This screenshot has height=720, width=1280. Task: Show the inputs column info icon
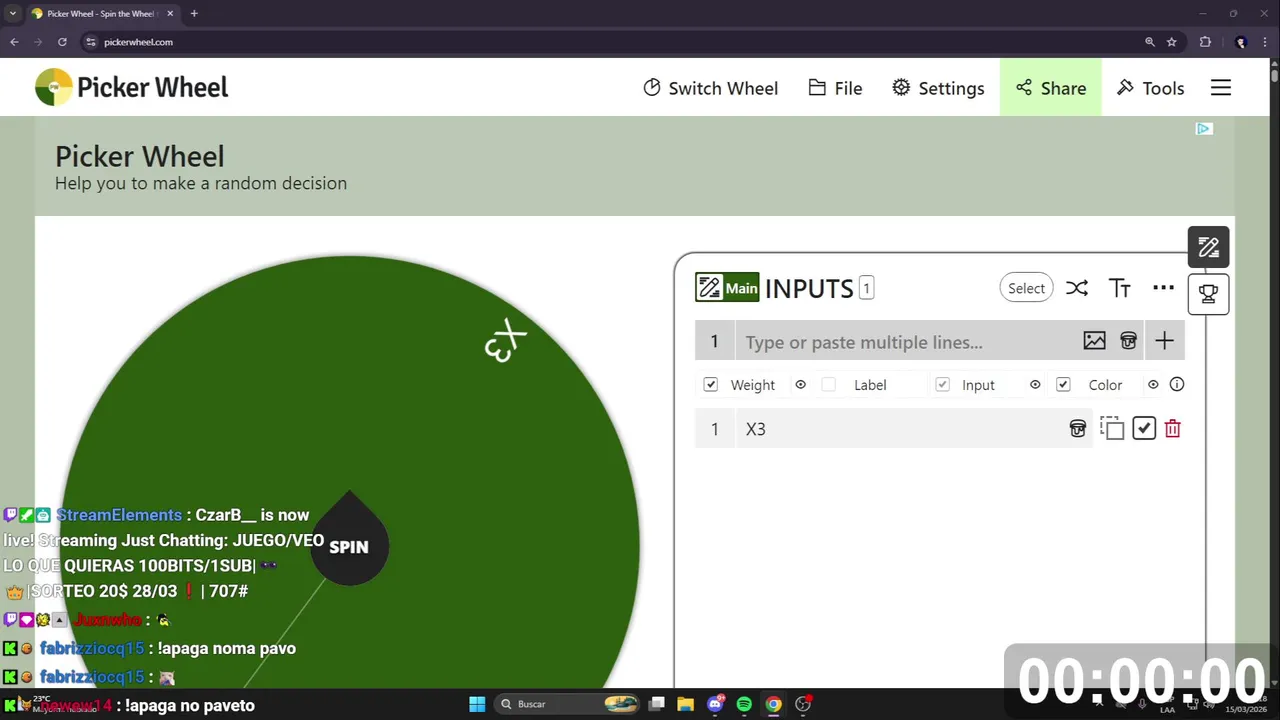pos(1177,384)
